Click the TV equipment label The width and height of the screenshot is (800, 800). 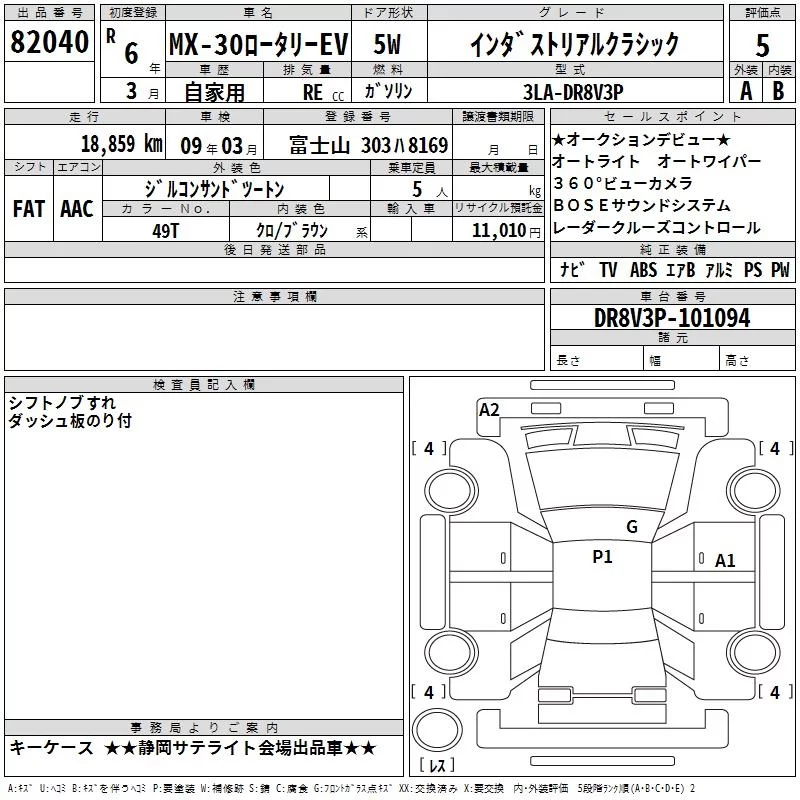608,269
